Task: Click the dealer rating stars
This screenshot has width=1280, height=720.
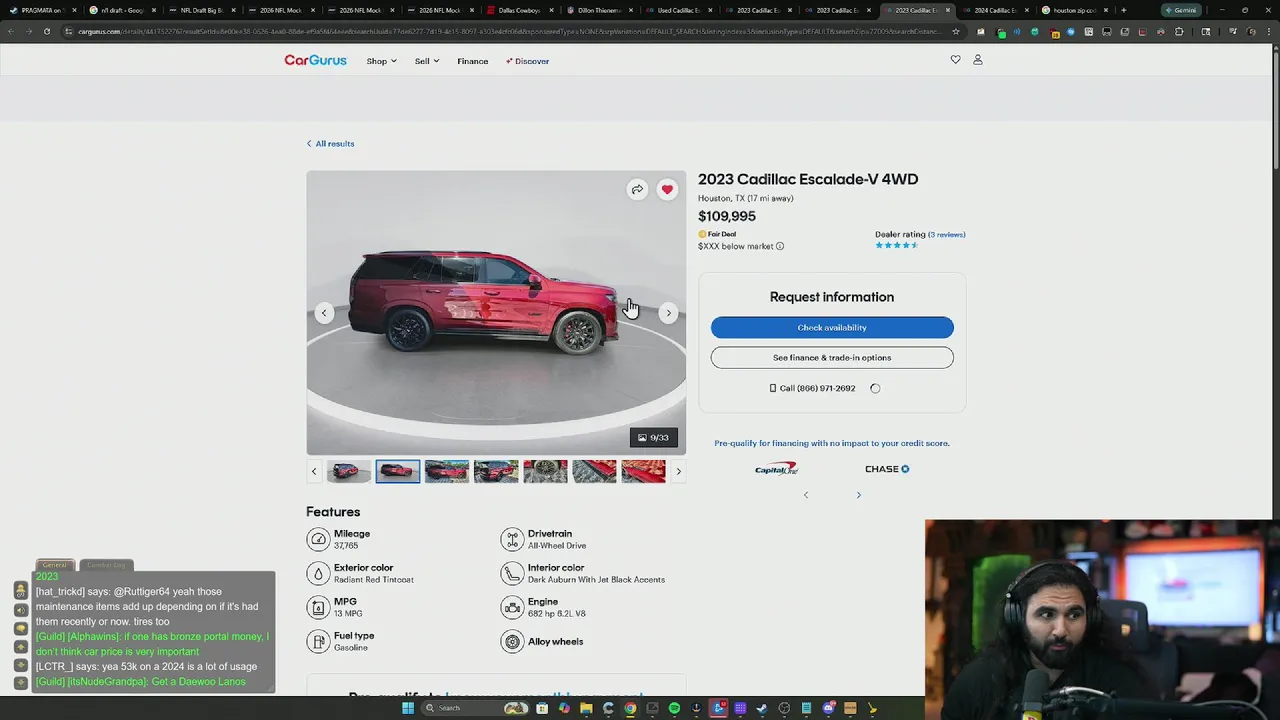Action: point(897,245)
